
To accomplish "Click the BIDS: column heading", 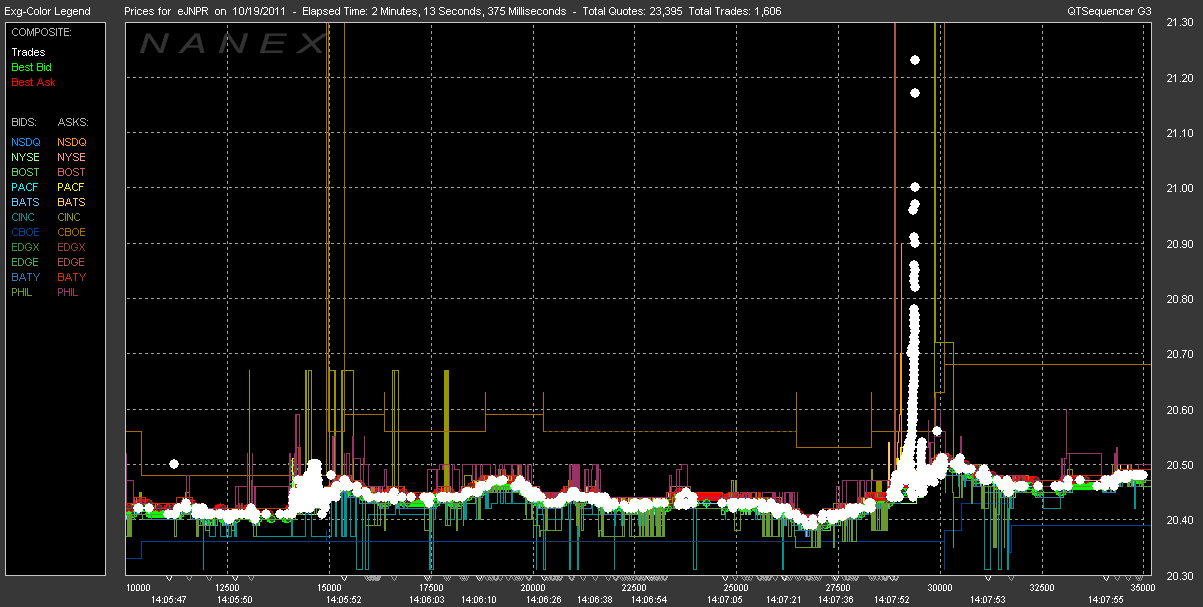I will pos(24,122).
